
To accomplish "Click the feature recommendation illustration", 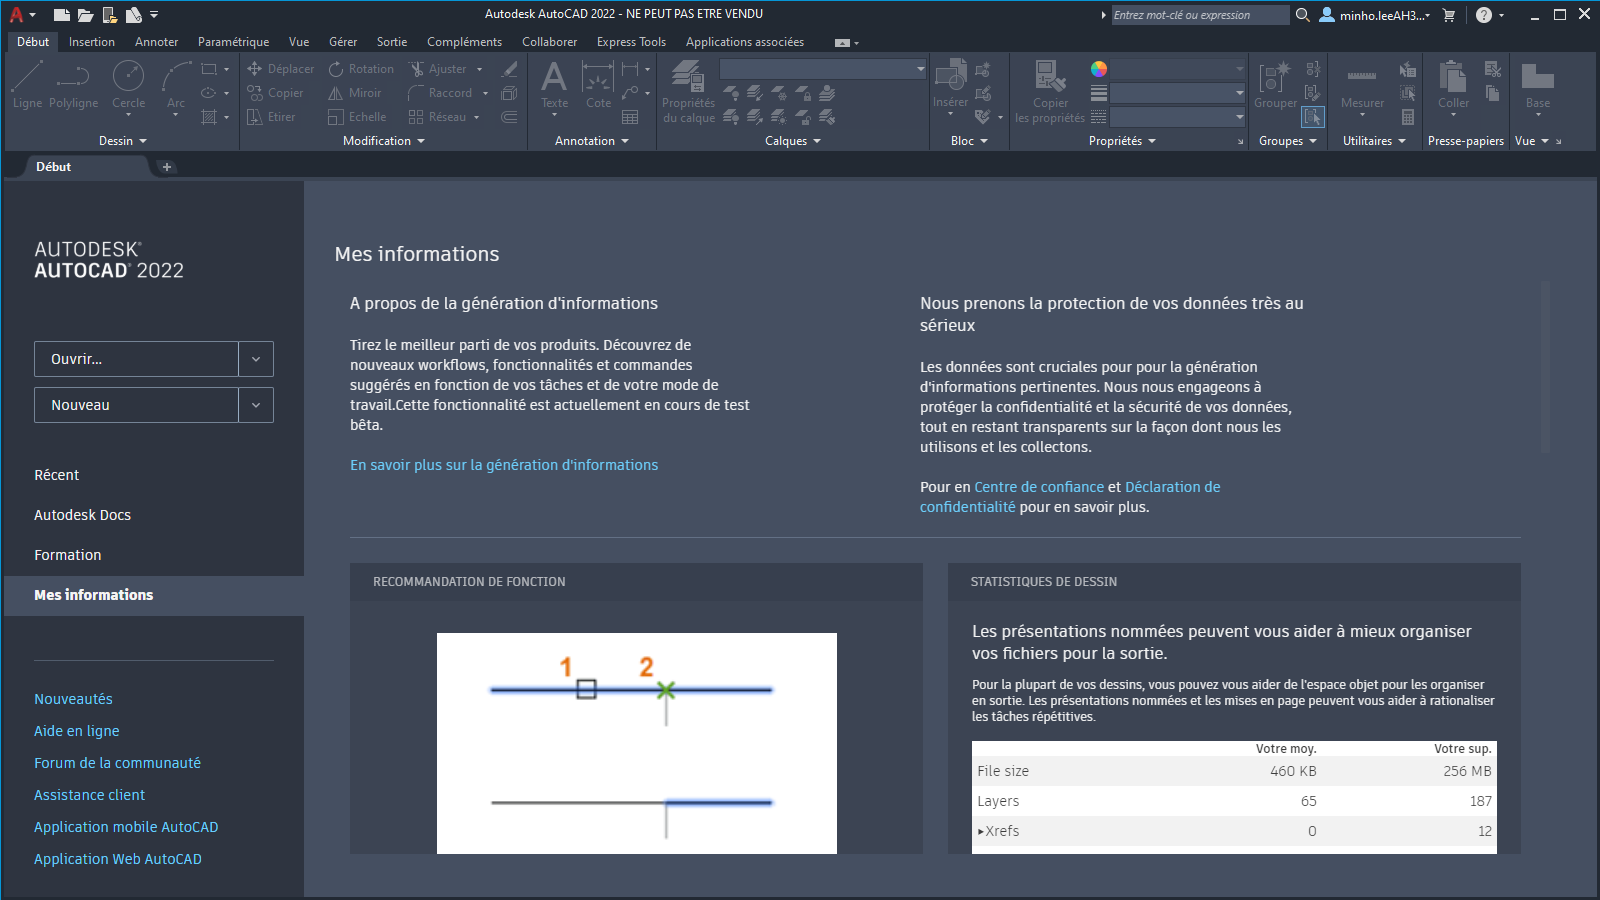I will click(637, 743).
